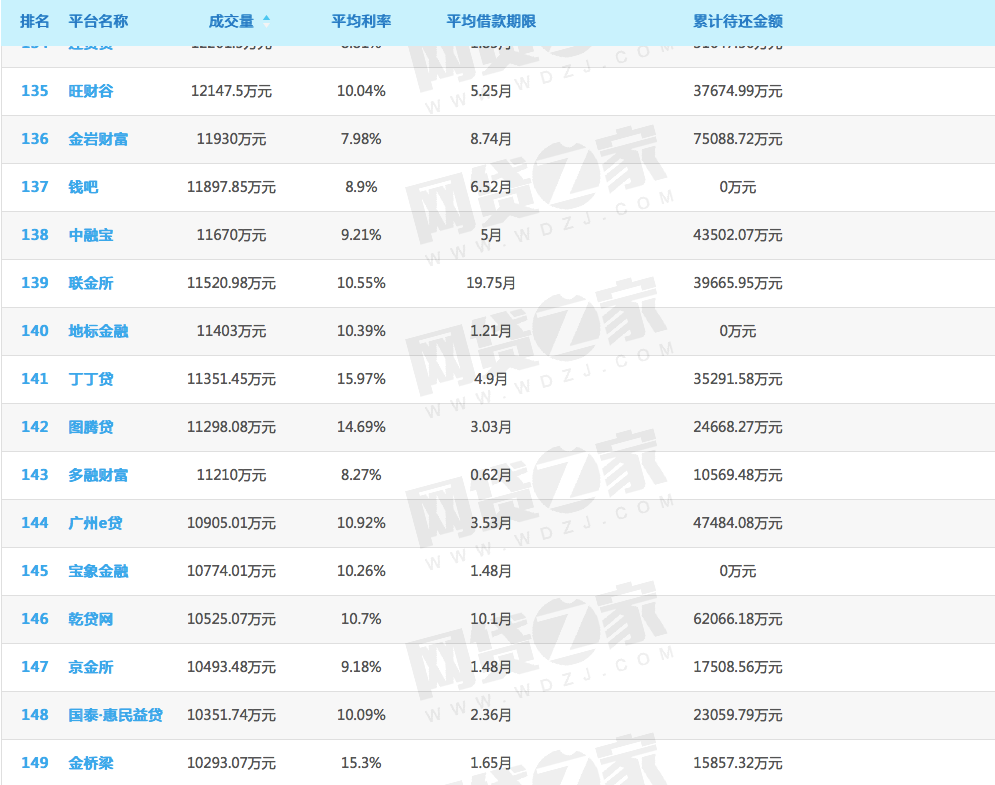This screenshot has width=995, height=785.
Task: Open the 乾贷网 platform link
Action: coord(91,619)
